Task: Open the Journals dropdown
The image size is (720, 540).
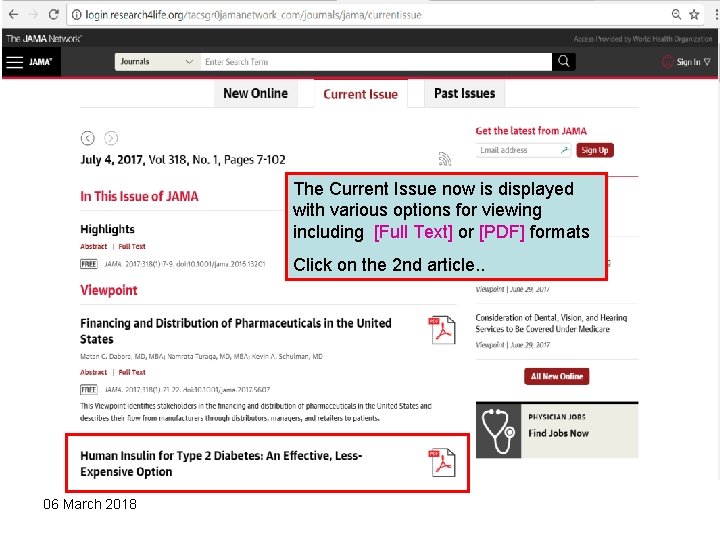Action: (x=157, y=62)
